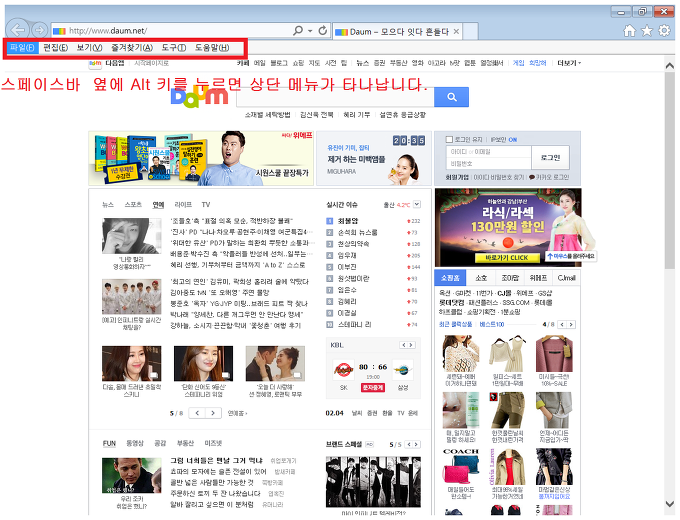Switch to the 동영상 tab in FUN section

(135, 444)
